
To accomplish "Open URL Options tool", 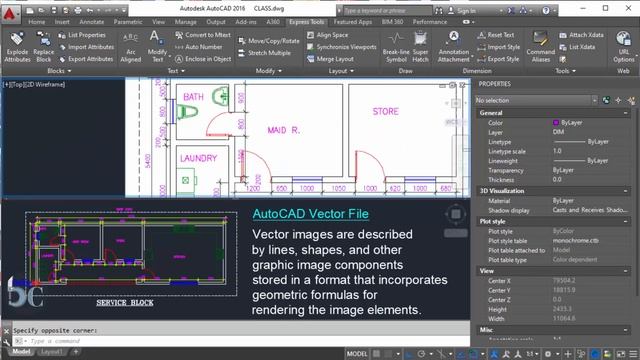I will 623,47.
